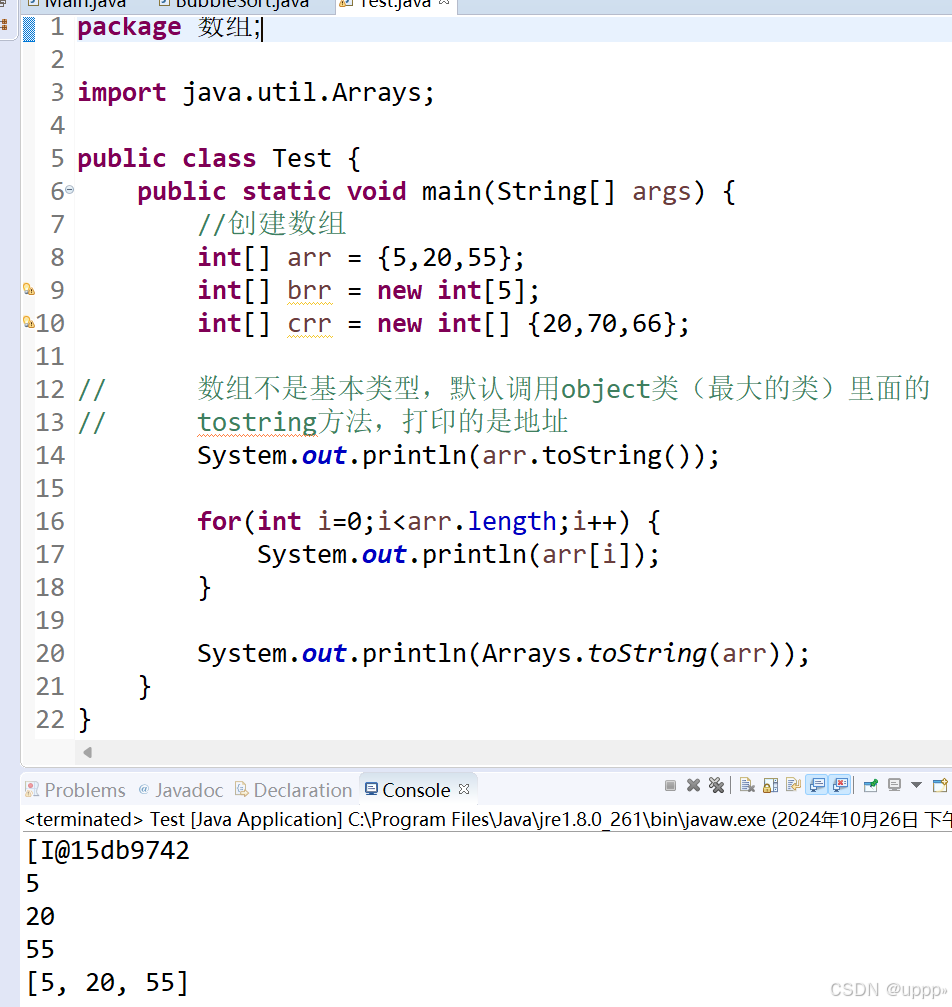This screenshot has height=1007, width=952.
Task: Click Remove All Terminated Launches double-X icon
Action: tap(716, 785)
